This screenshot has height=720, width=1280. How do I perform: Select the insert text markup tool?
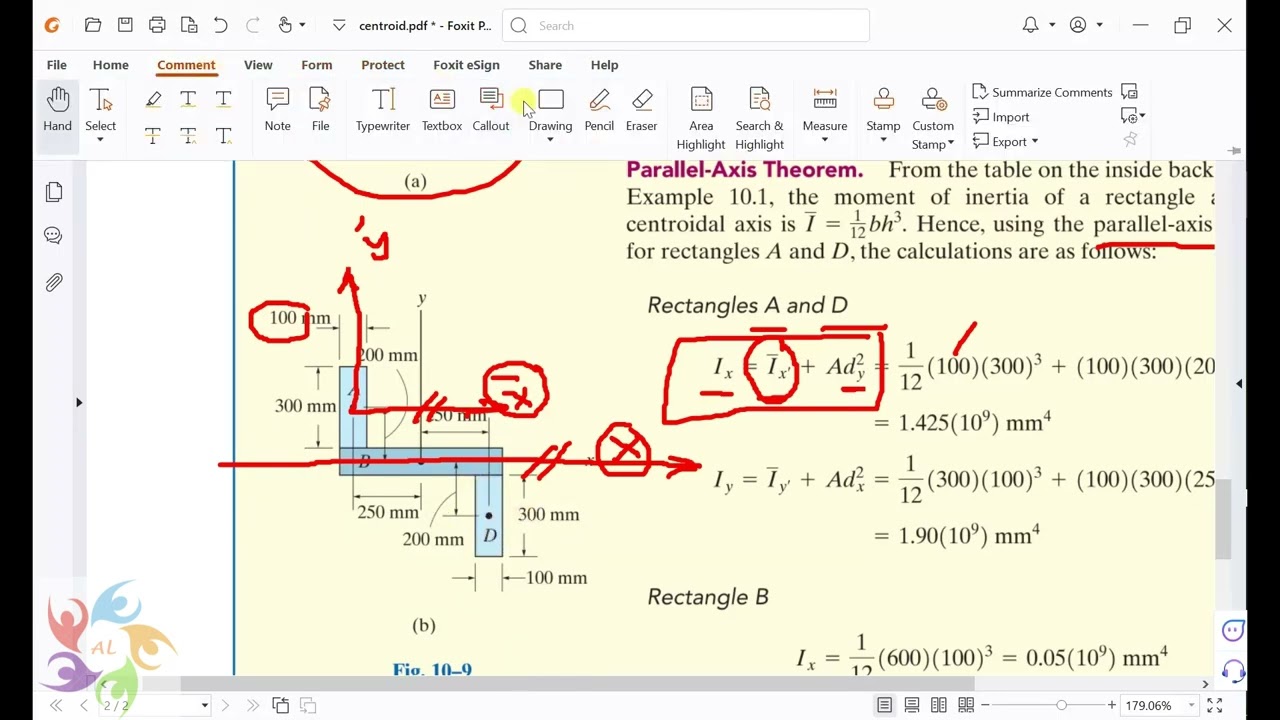point(223,135)
